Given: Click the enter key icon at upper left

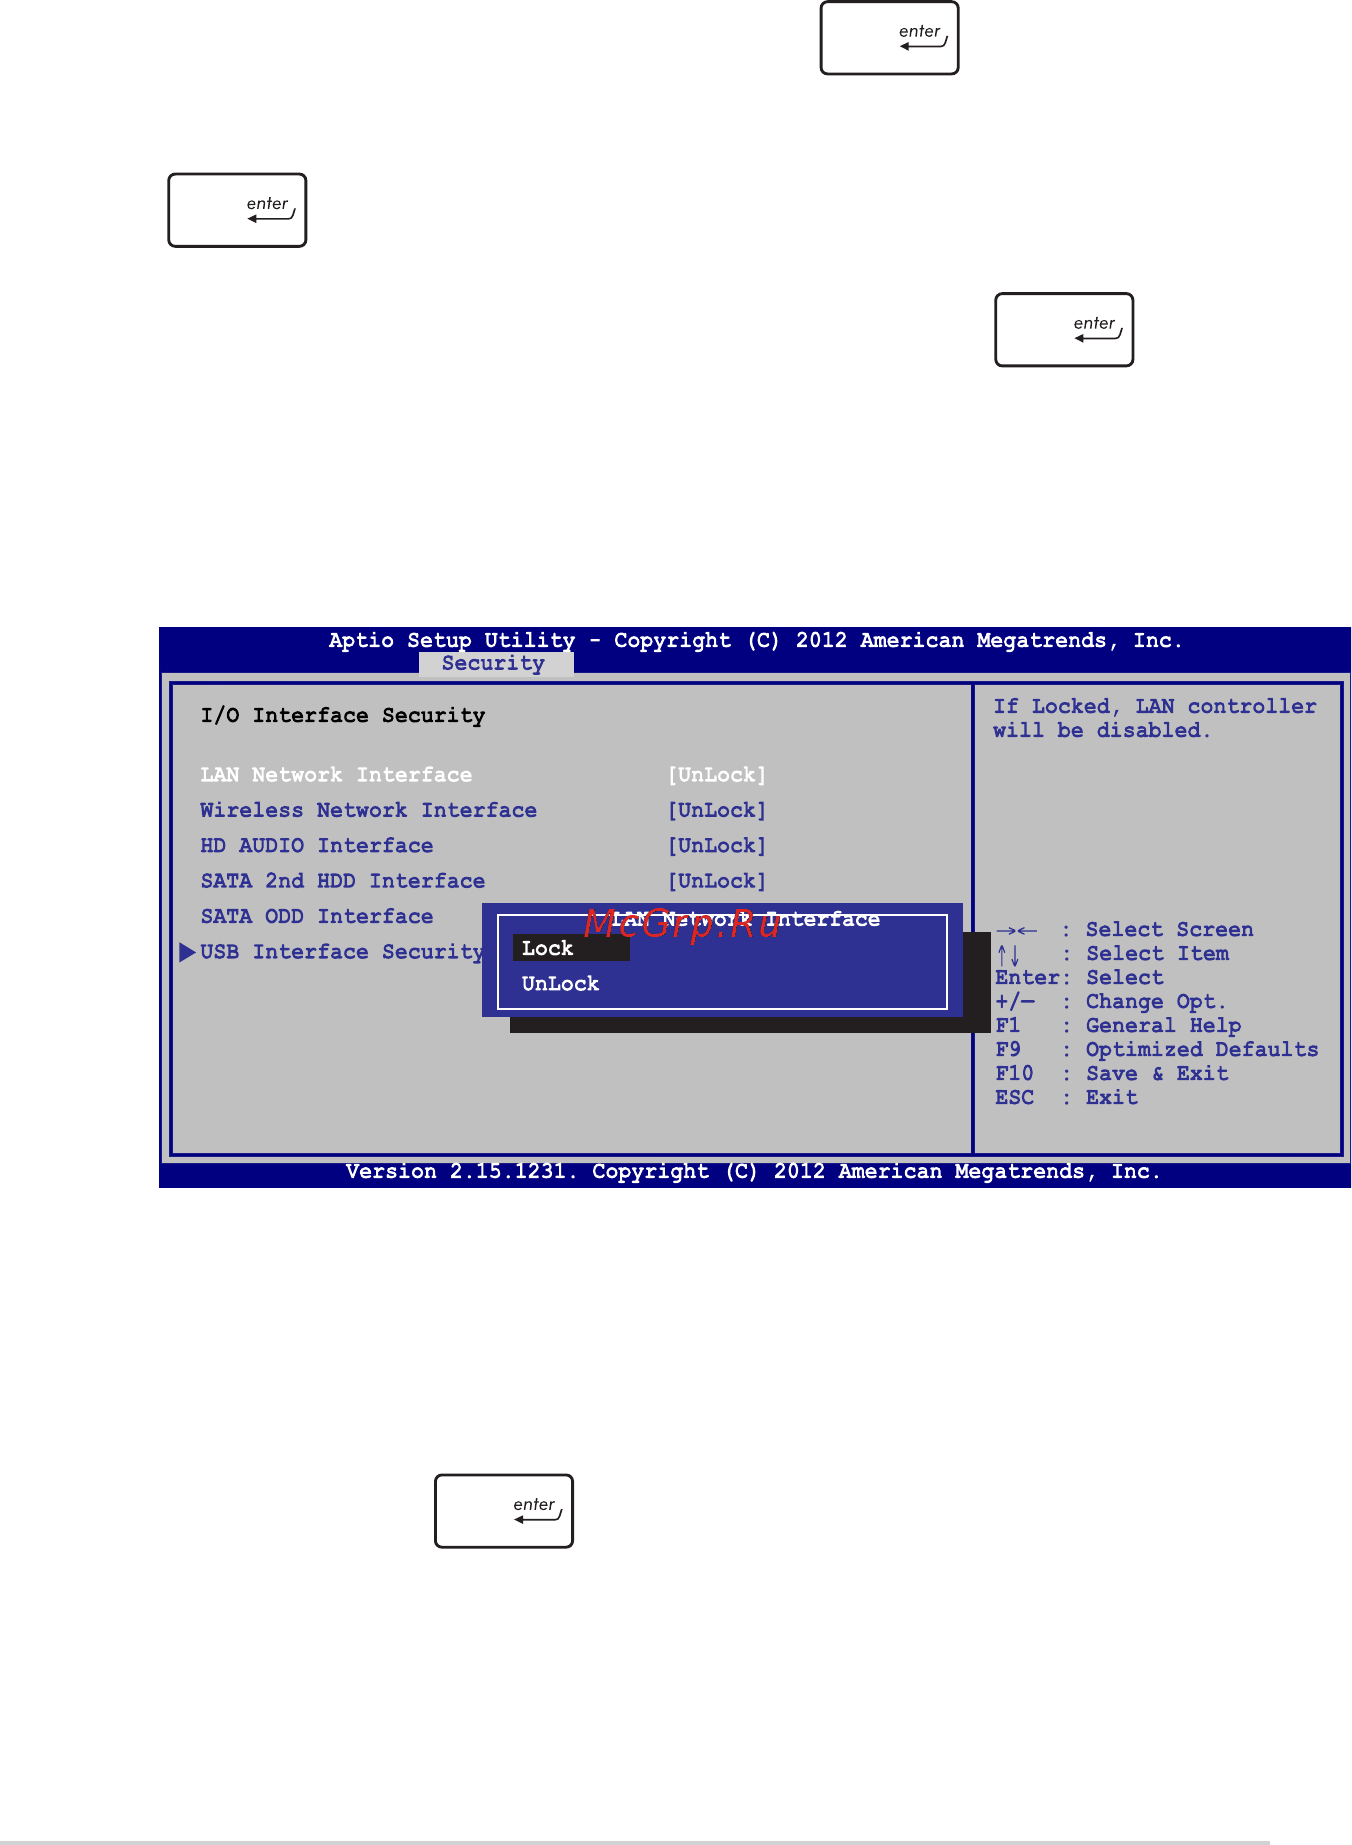Looking at the screenshot, I should [x=237, y=210].
